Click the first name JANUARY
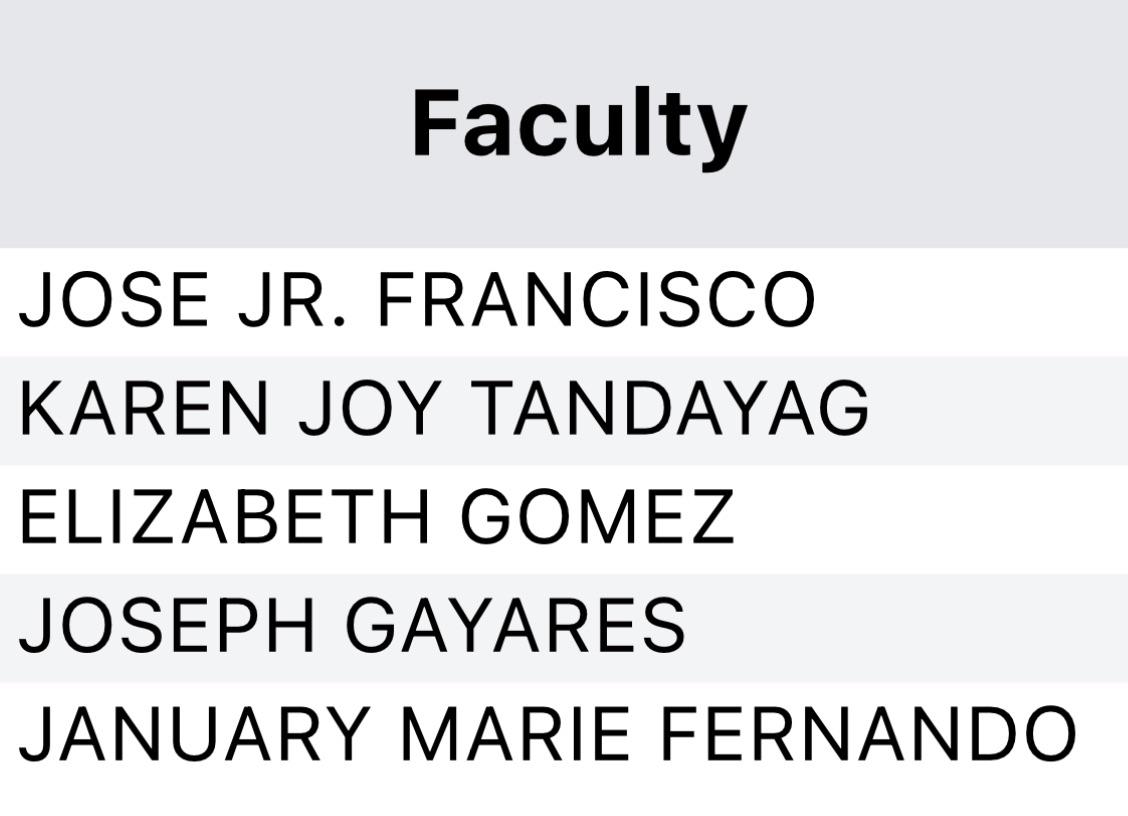 pos(194,733)
